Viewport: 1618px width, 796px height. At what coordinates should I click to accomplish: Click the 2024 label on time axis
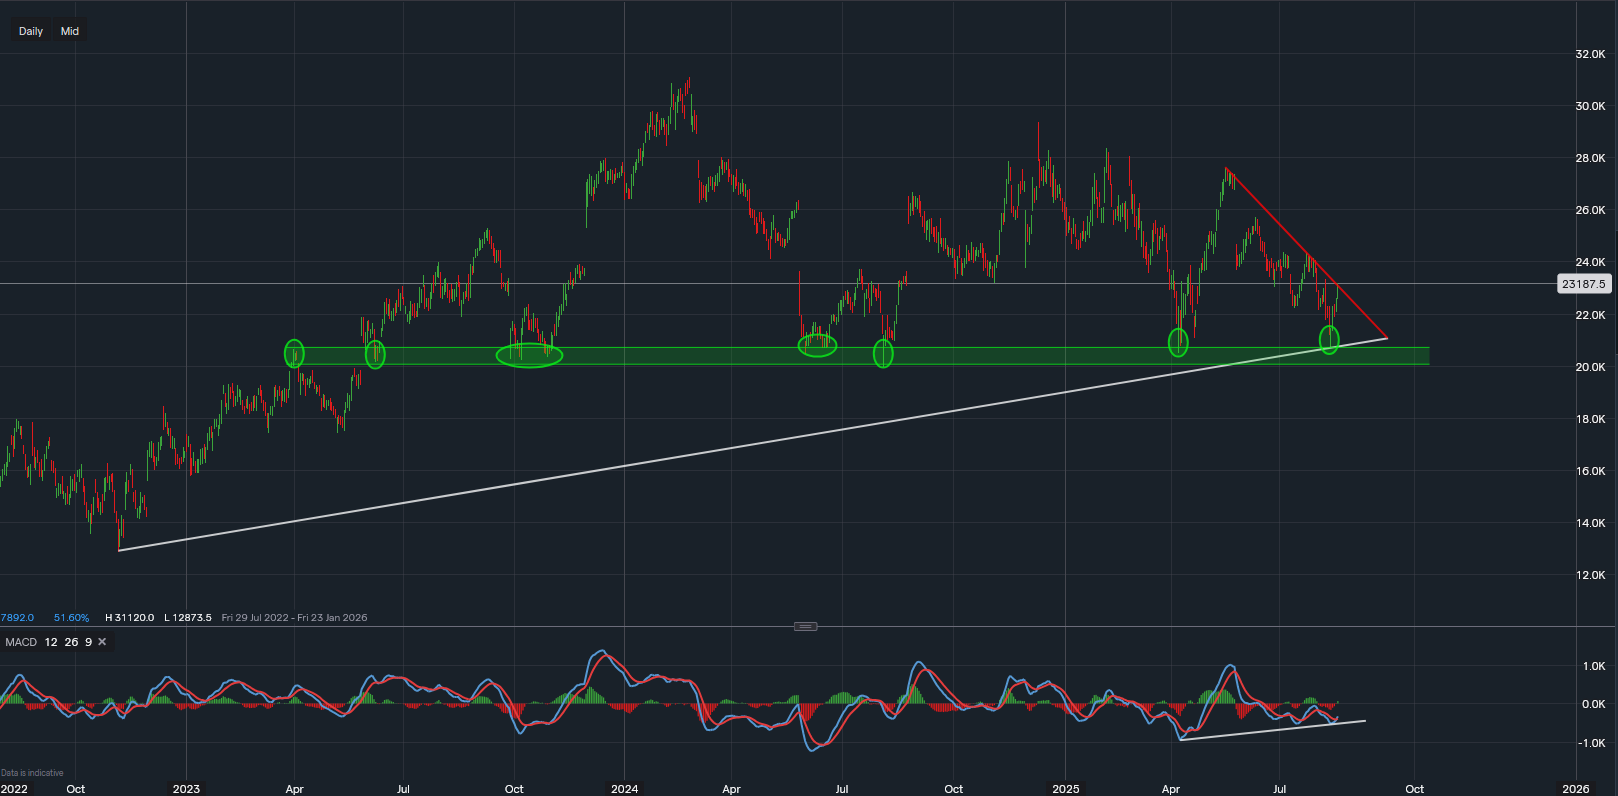(624, 789)
